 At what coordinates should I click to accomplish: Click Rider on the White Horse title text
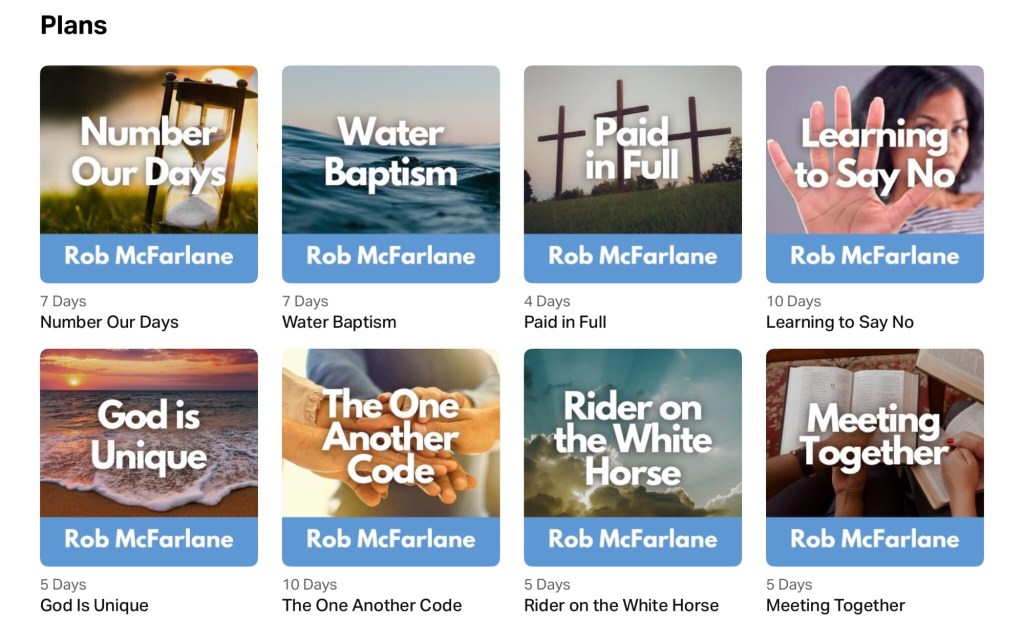(x=621, y=605)
